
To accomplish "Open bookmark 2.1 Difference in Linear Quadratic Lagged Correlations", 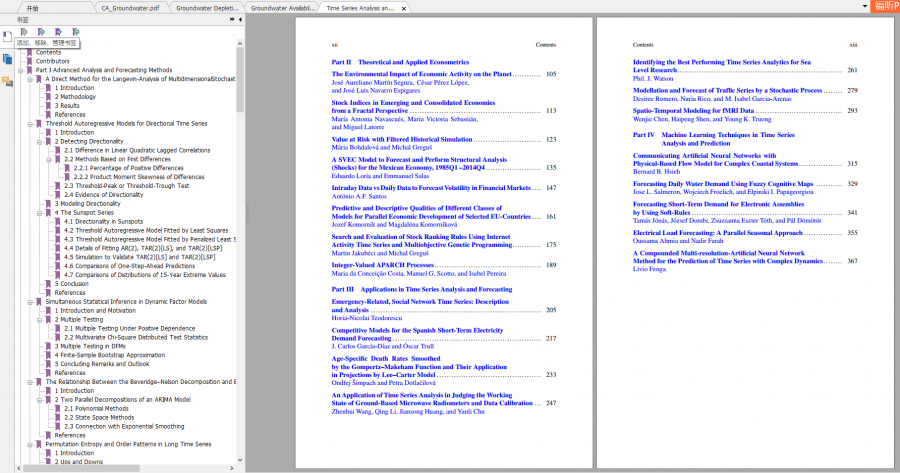I will pos(137,150).
